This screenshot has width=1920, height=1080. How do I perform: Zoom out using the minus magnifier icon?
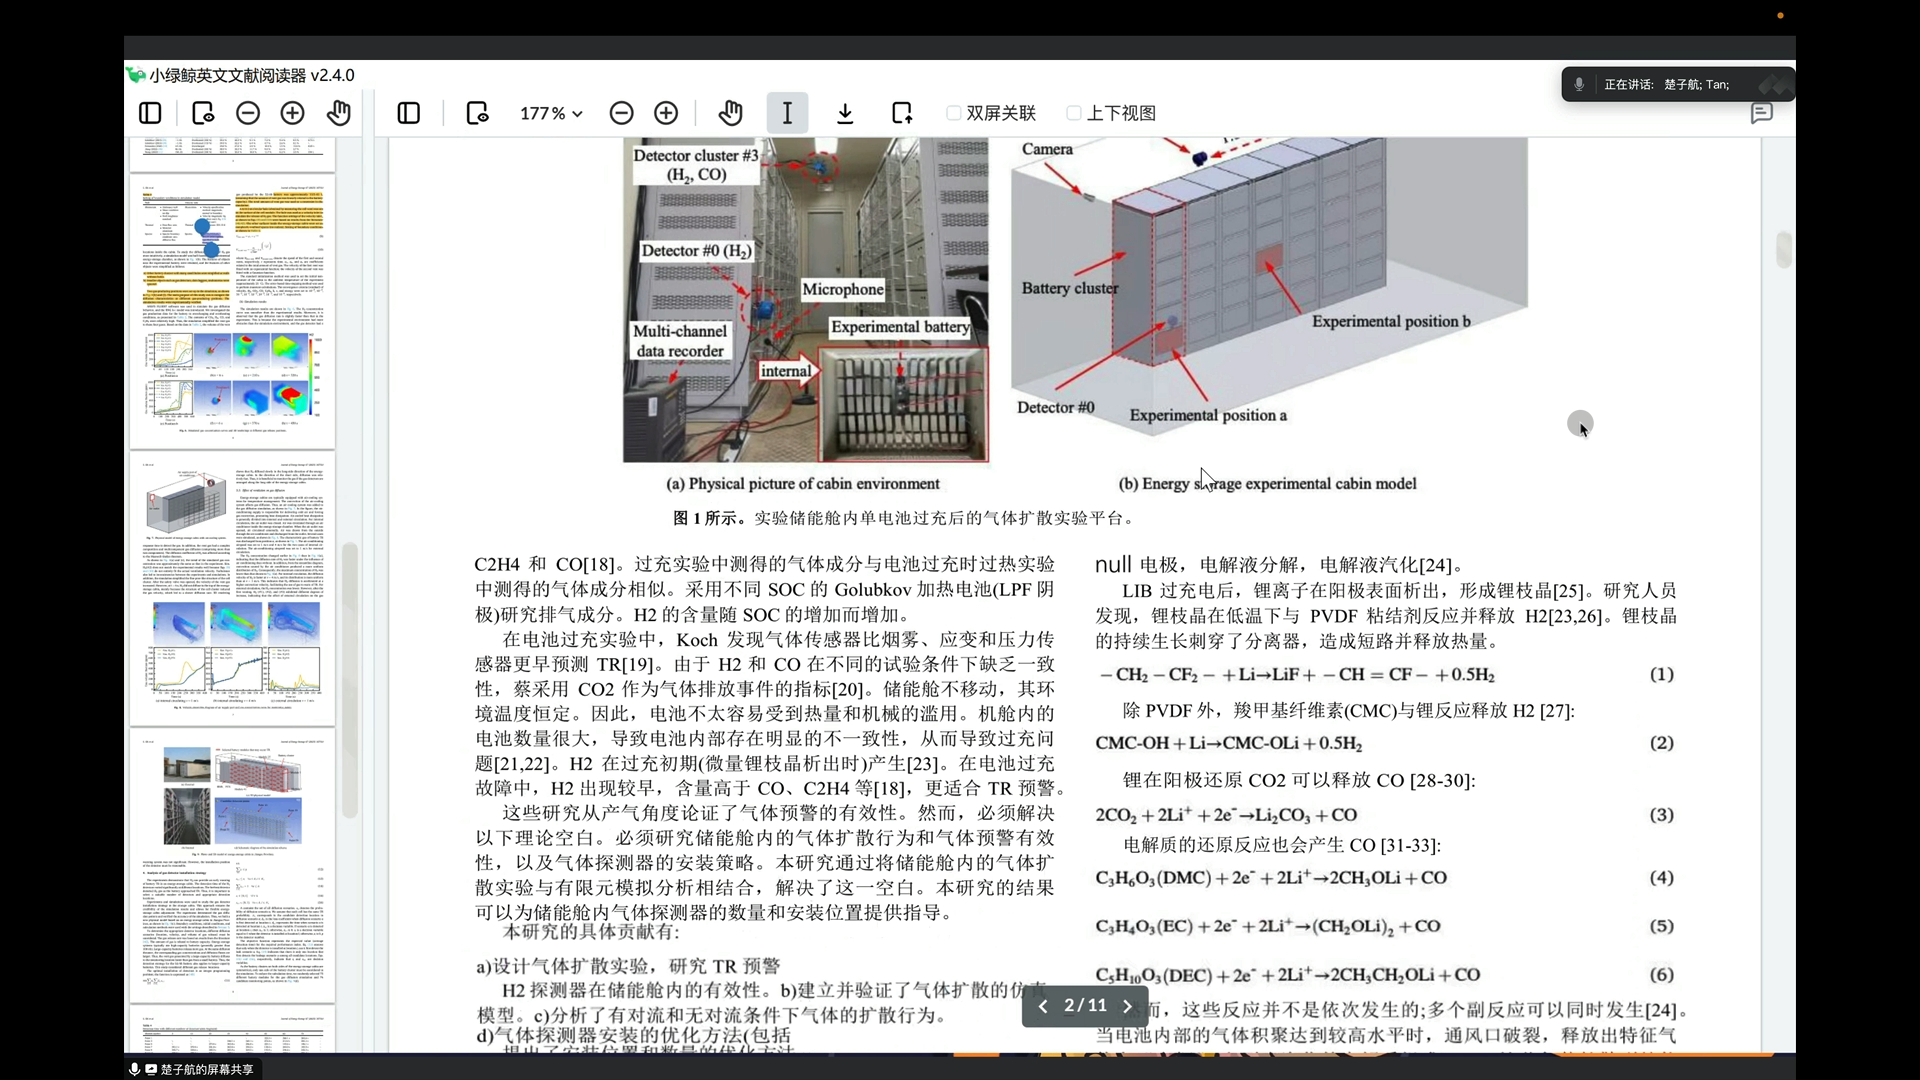click(x=621, y=113)
